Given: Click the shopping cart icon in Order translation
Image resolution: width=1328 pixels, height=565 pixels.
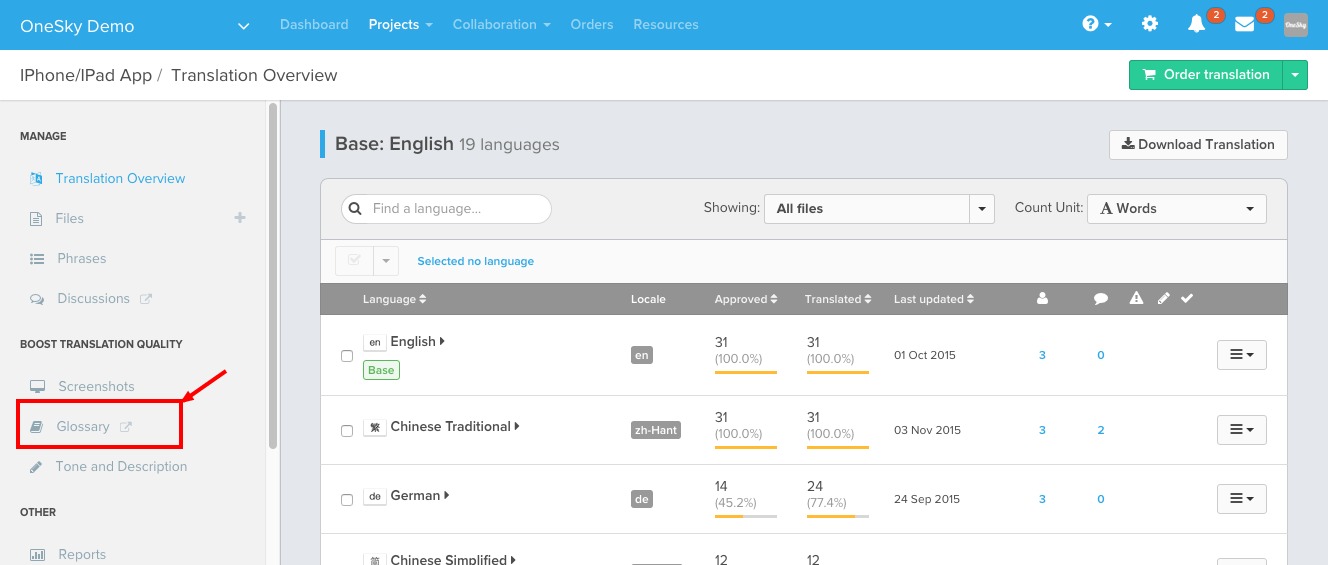Looking at the screenshot, I should pyautogui.click(x=1149, y=74).
